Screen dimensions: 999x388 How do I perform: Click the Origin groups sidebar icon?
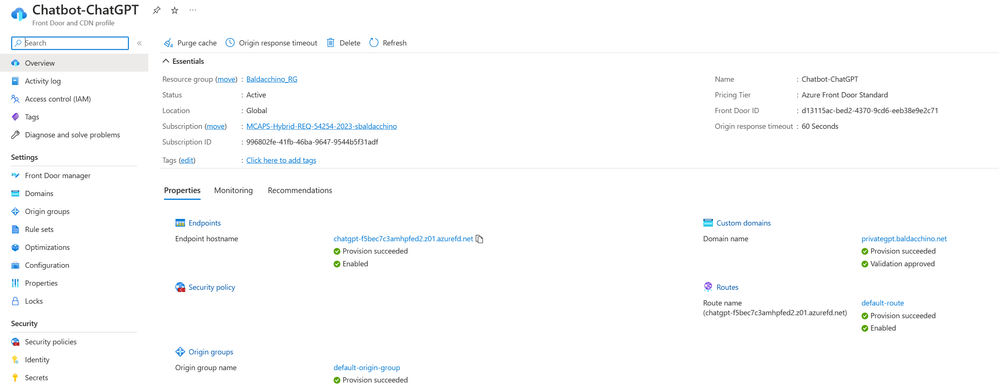15,211
